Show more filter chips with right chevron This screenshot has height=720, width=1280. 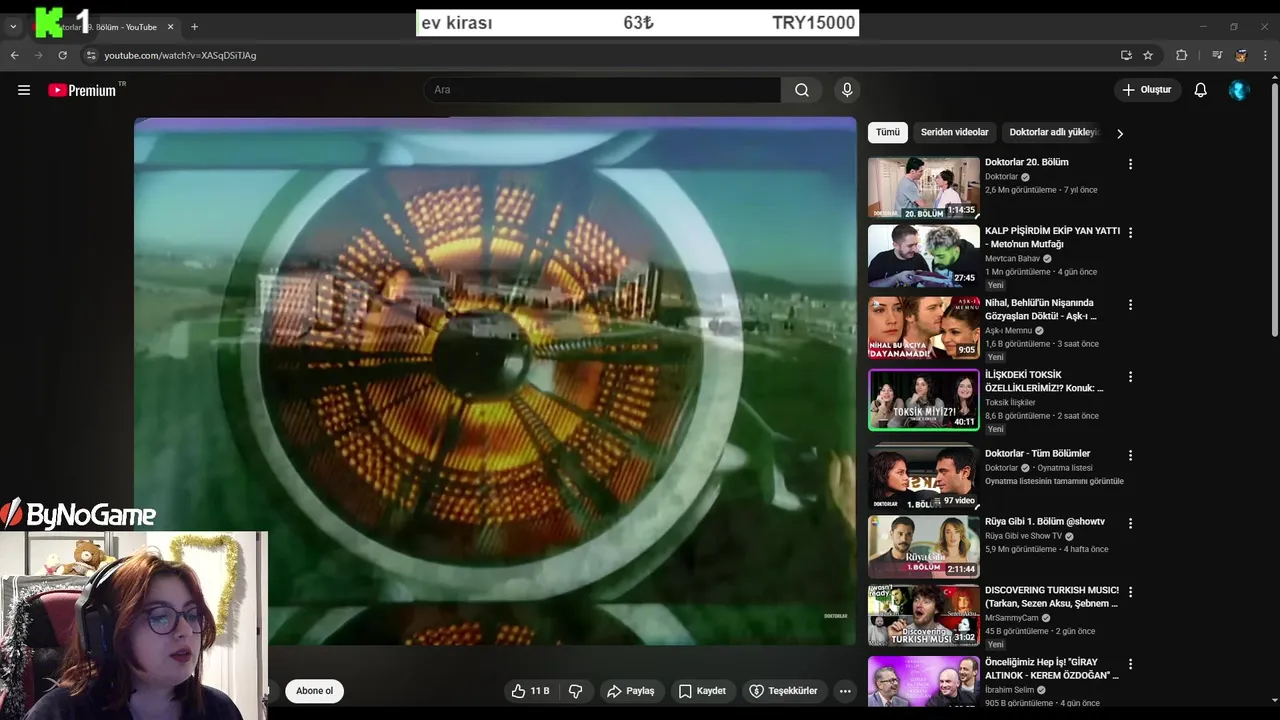(x=1120, y=133)
